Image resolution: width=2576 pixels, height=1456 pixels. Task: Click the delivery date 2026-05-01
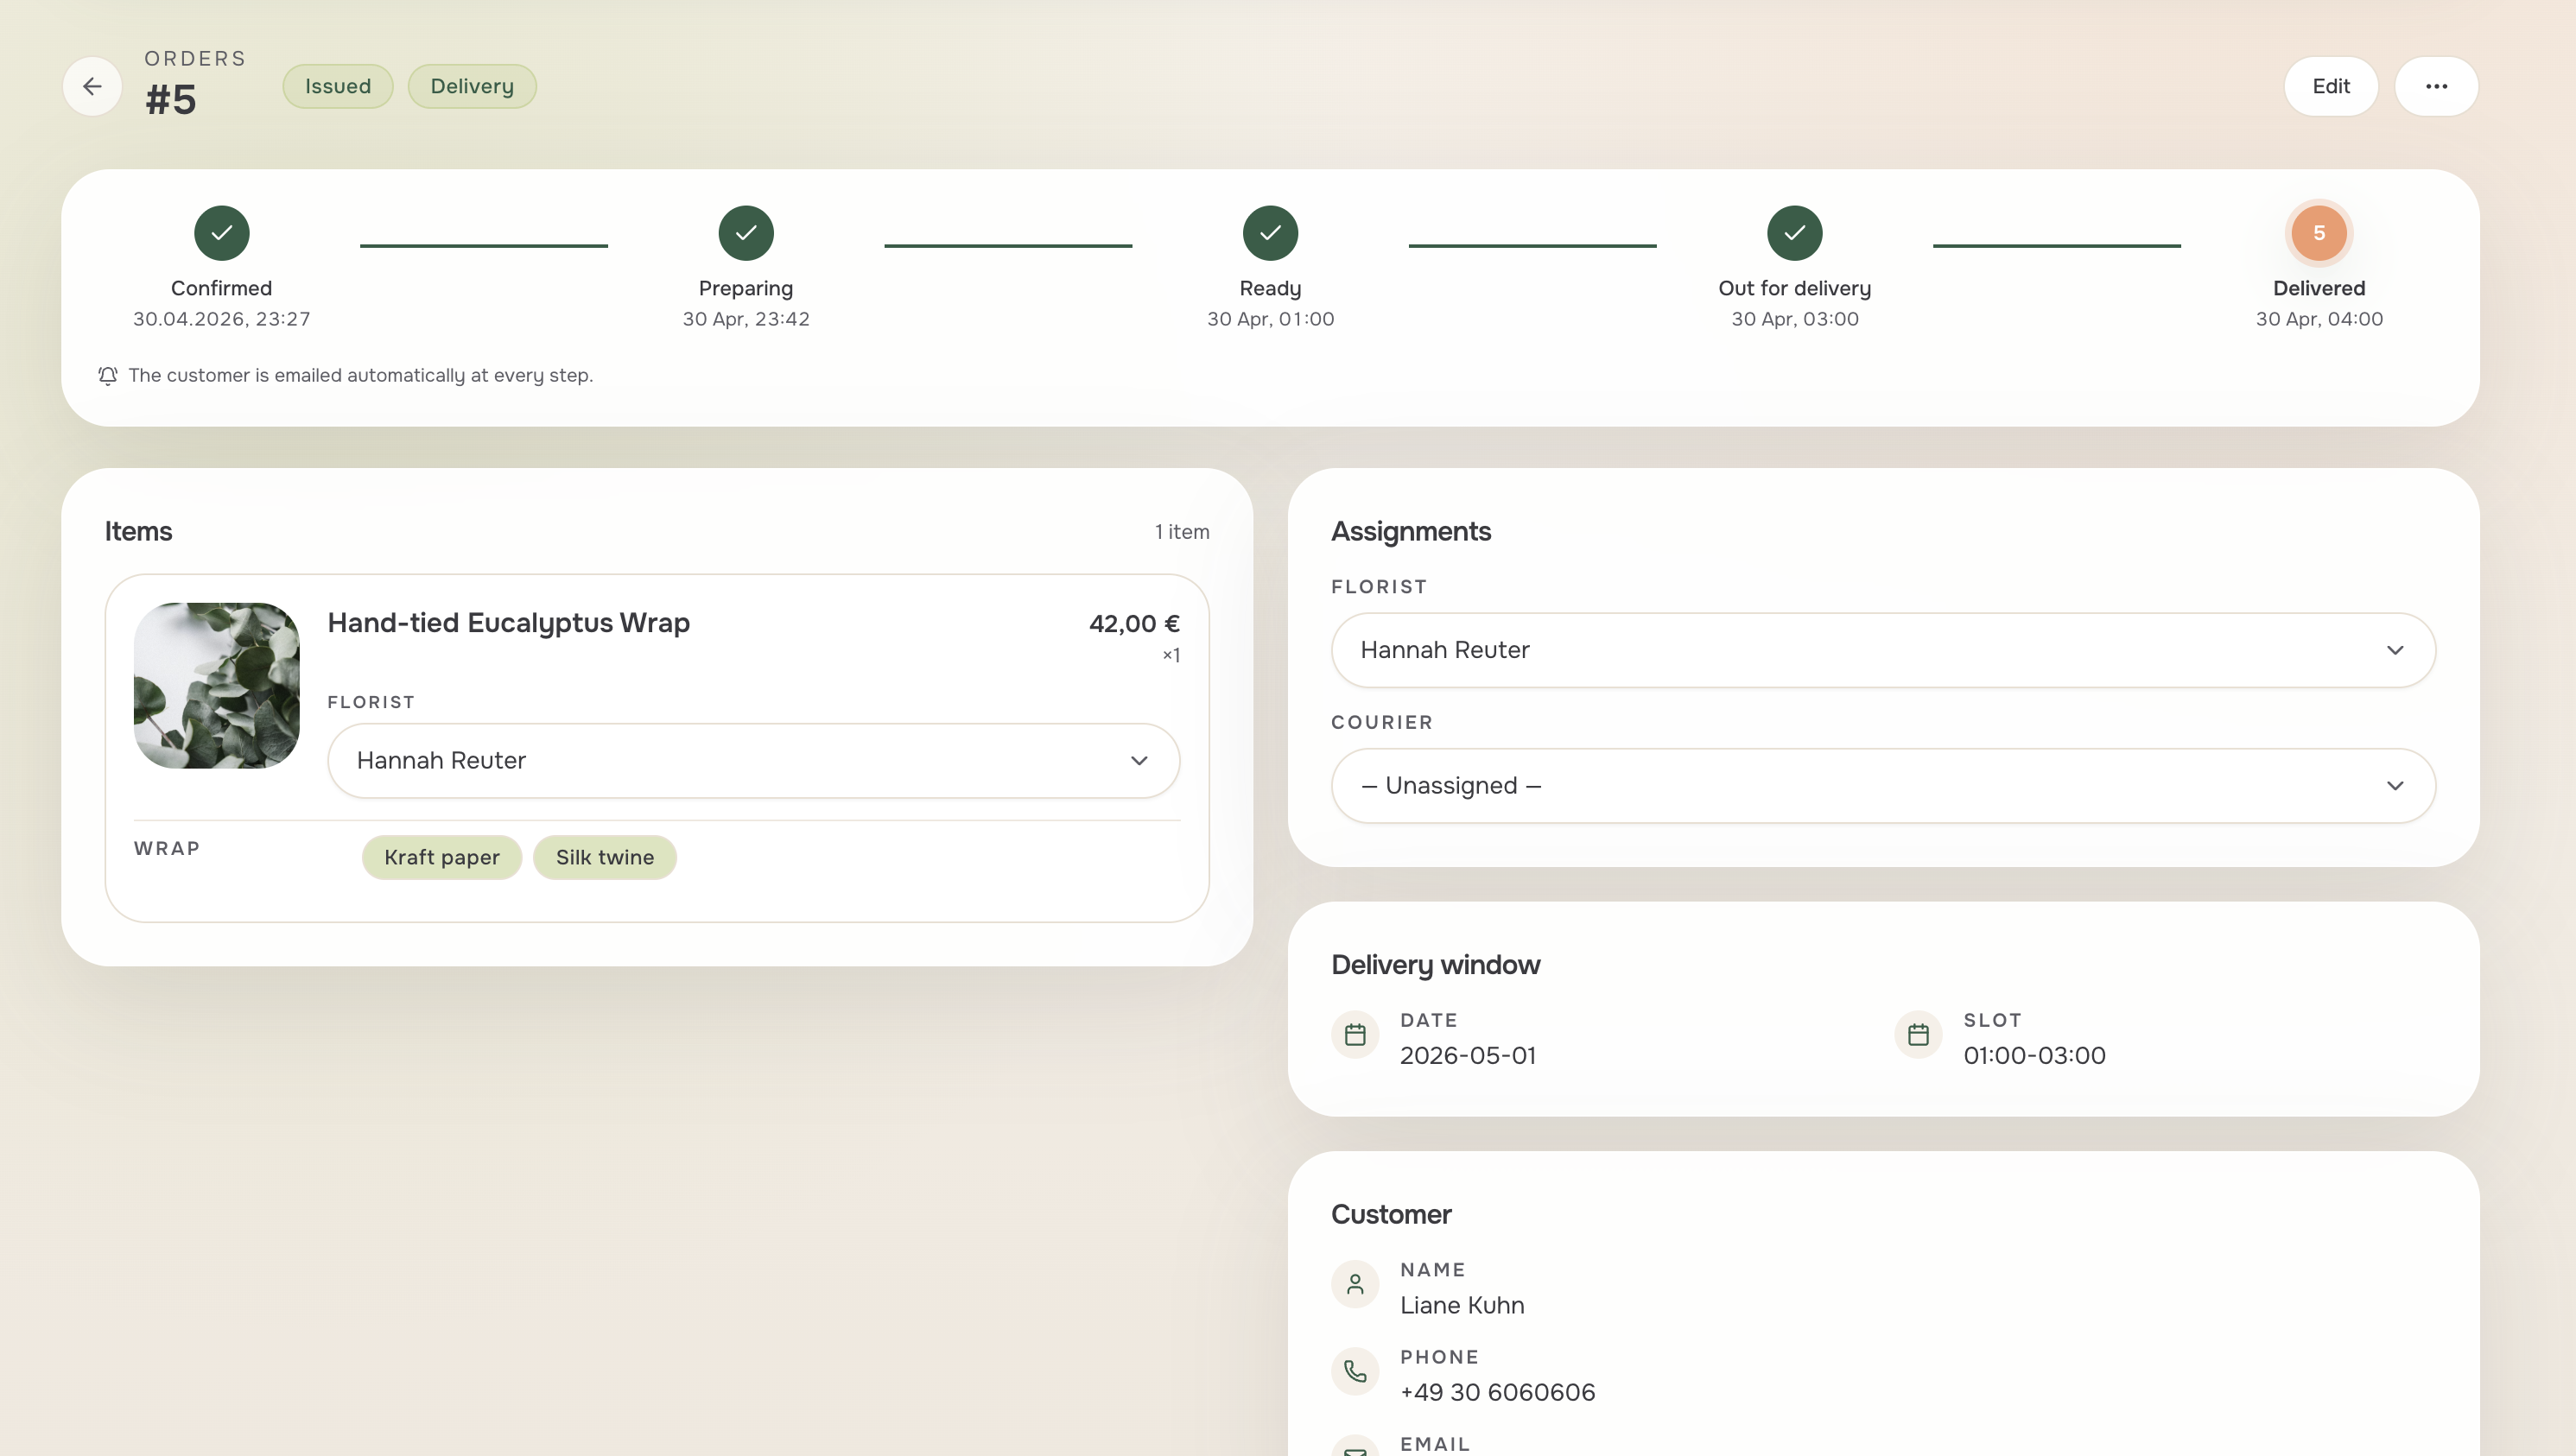1467,1055
